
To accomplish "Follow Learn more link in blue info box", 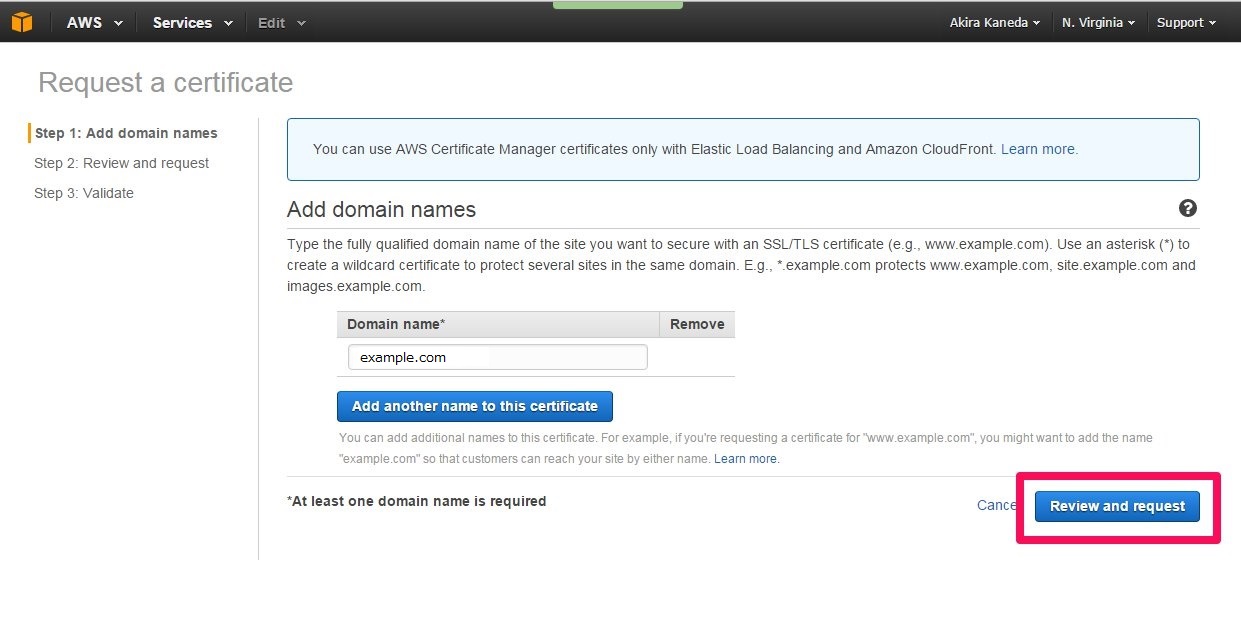I will (1039, 149).
